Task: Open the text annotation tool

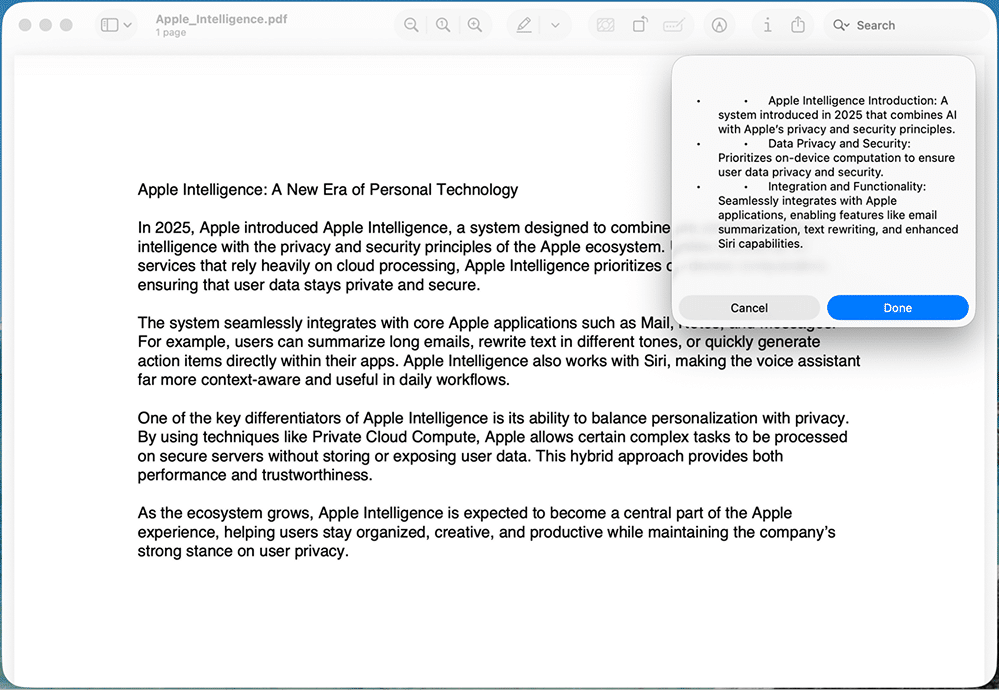Action: point(674,24)
